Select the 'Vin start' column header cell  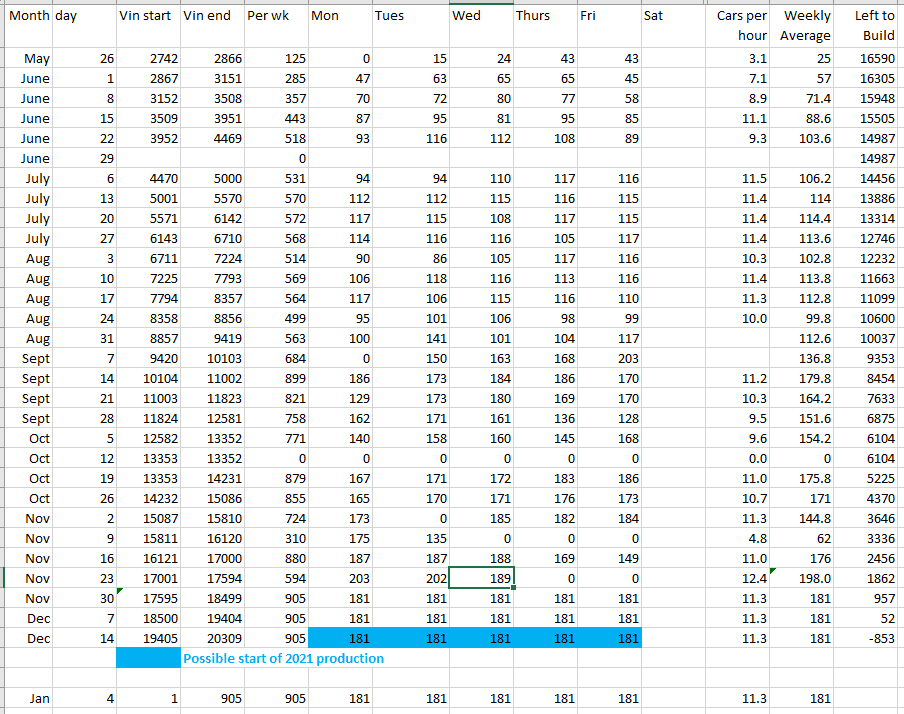(x=146, y=16)
